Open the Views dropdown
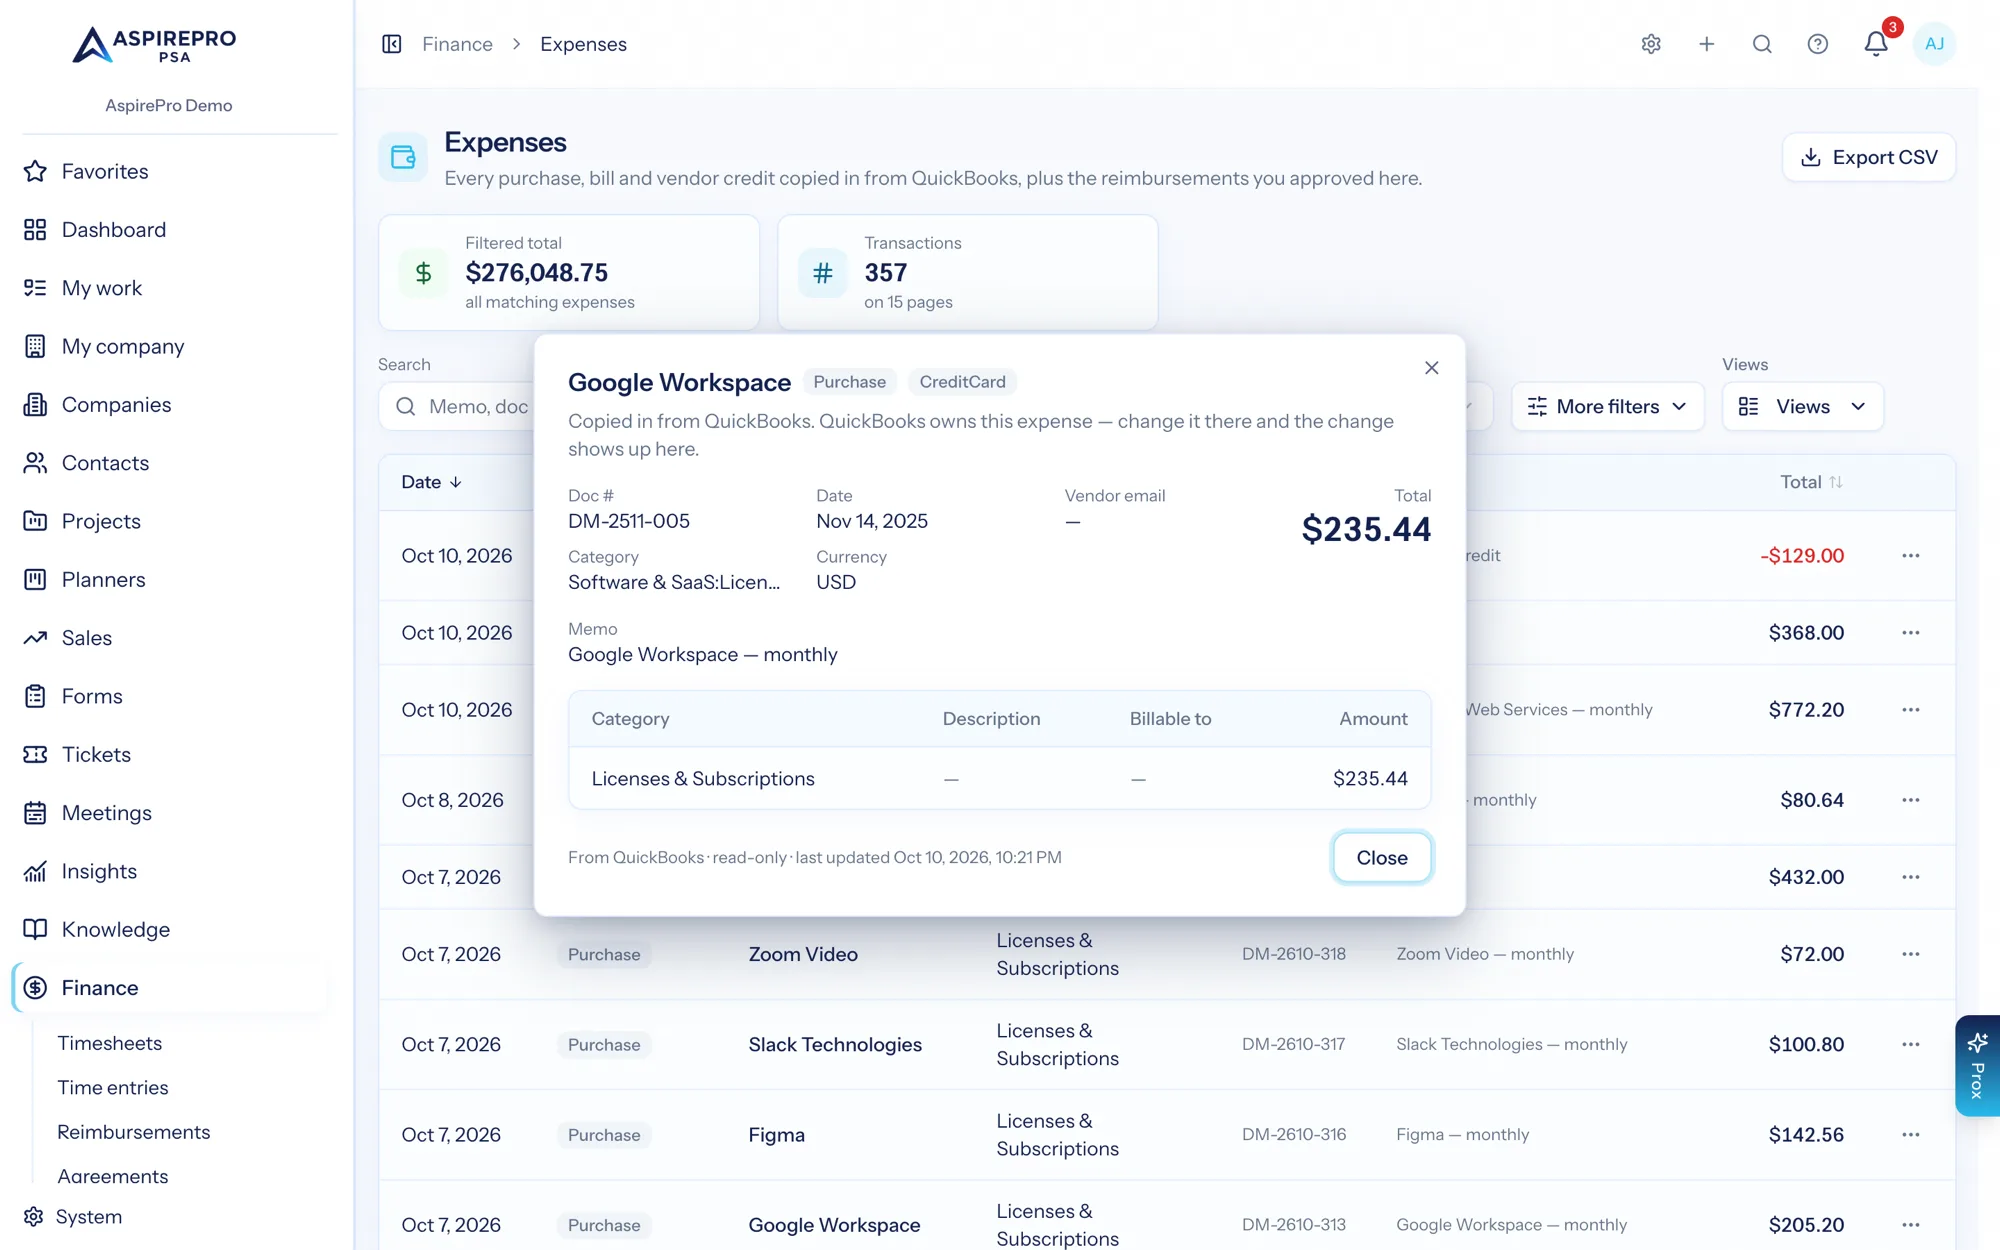This screenshot has width=2000, height=1250. [1803, 407]
